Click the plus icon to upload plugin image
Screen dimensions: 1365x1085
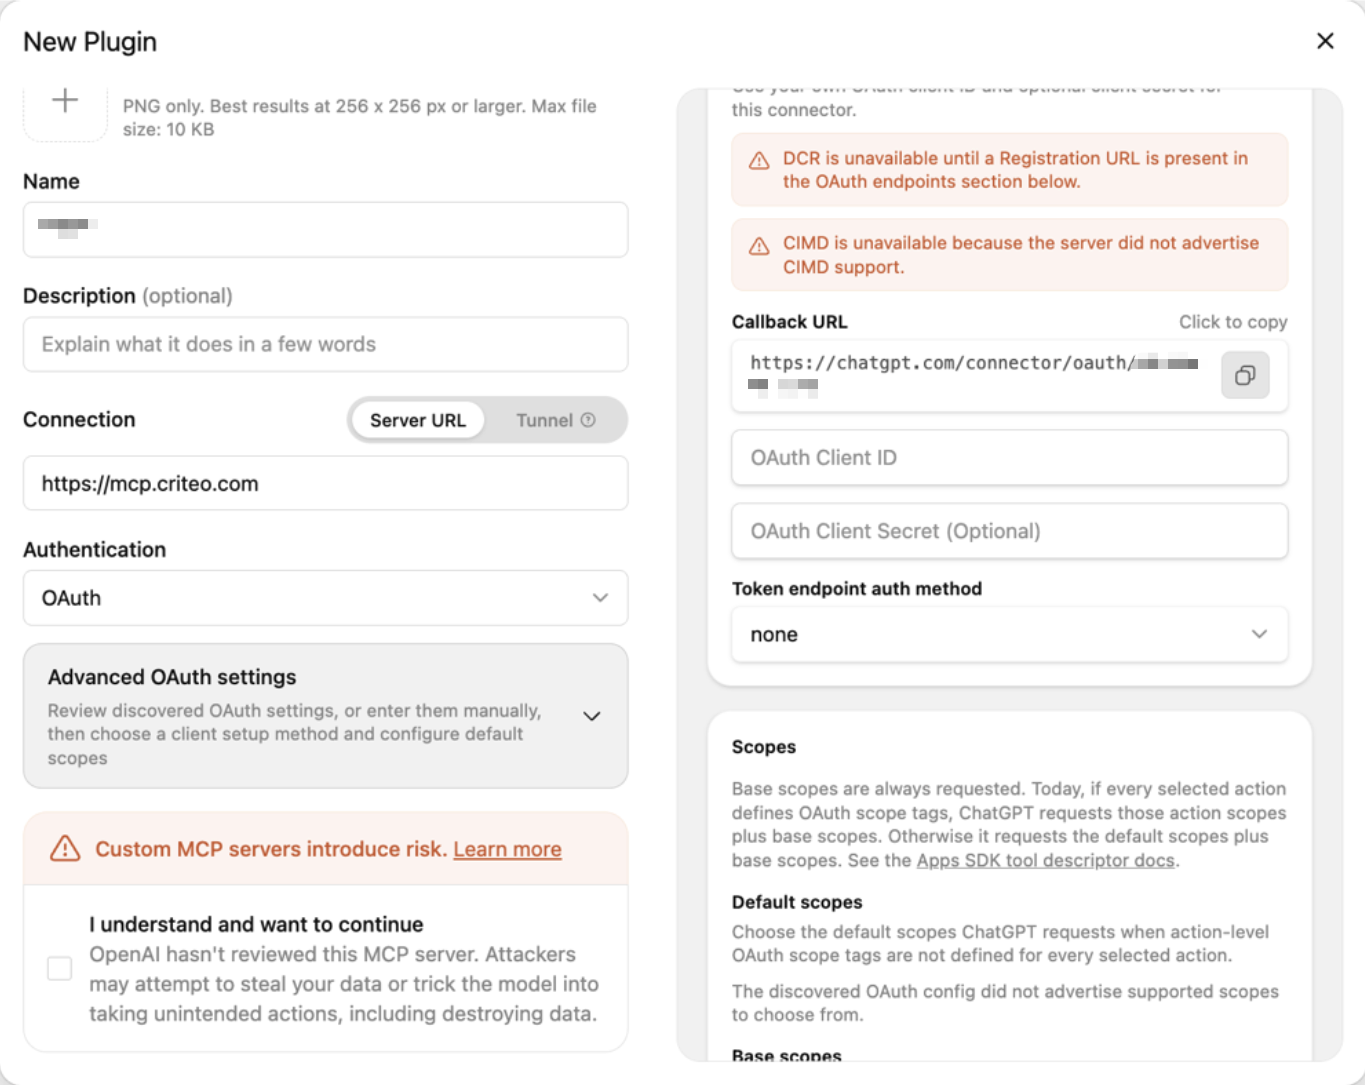pos(65,100)
